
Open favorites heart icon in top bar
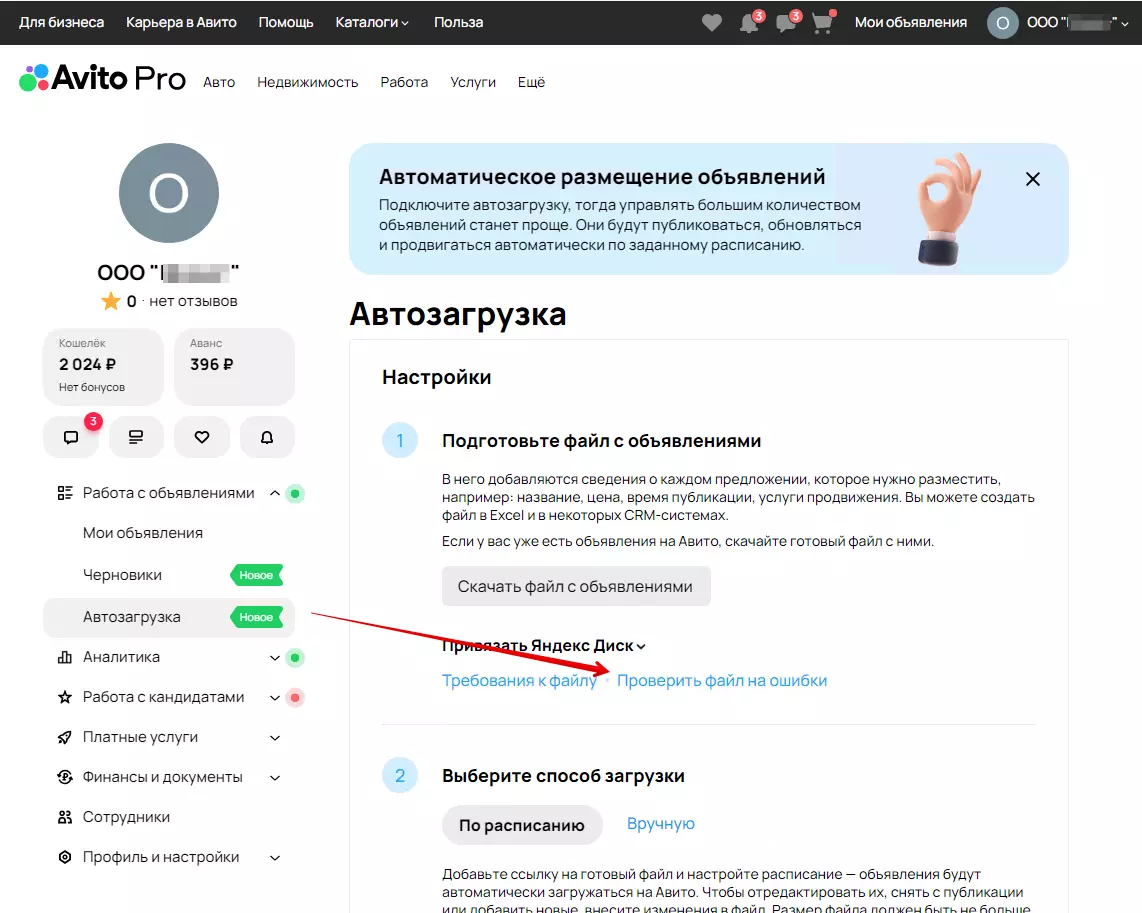tap(712, 23)
